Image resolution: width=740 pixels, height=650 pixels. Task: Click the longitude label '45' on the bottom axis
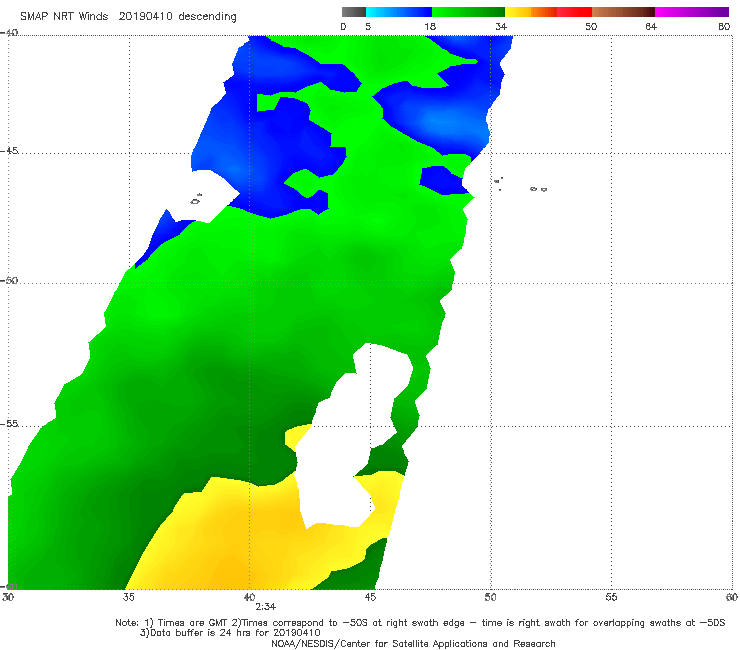pyautogui.click(x=370, y=597)
